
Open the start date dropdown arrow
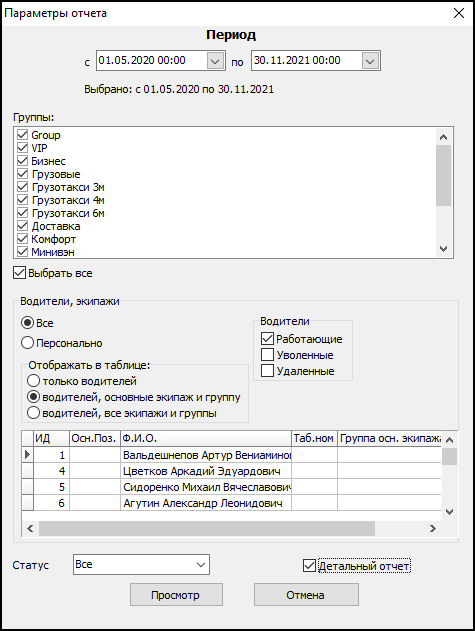coord(215,61)
